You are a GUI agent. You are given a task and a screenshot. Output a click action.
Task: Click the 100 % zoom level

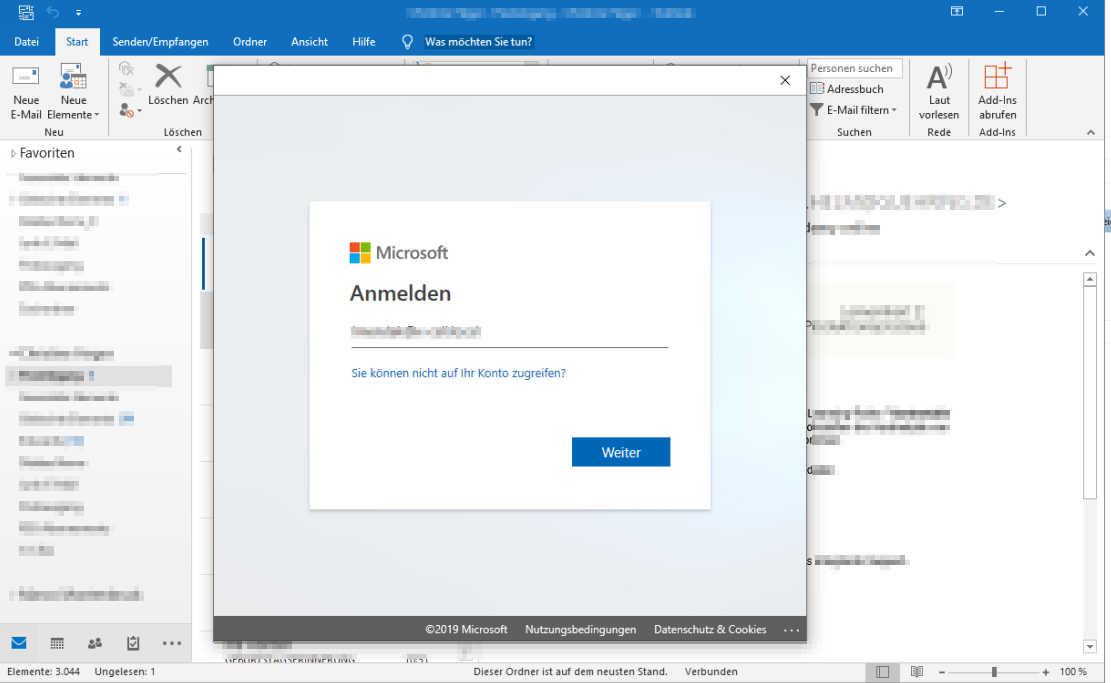pos(1073,672)
